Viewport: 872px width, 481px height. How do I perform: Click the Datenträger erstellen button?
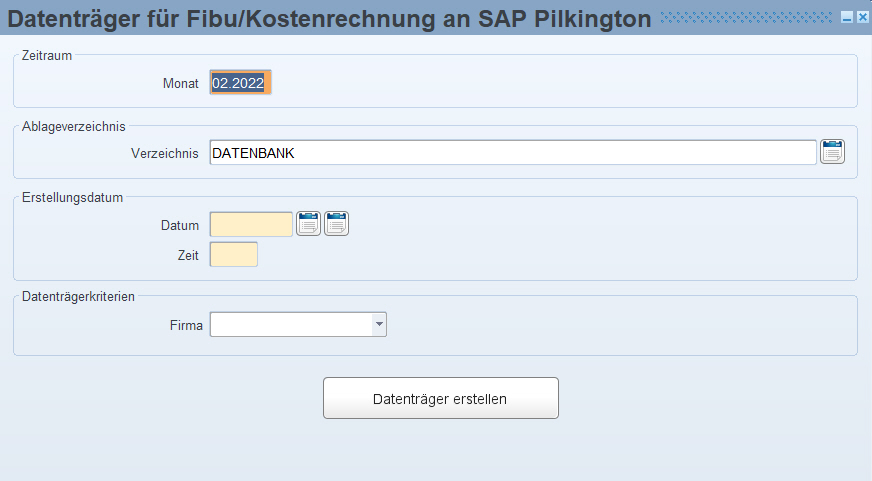tap(440, 398)
